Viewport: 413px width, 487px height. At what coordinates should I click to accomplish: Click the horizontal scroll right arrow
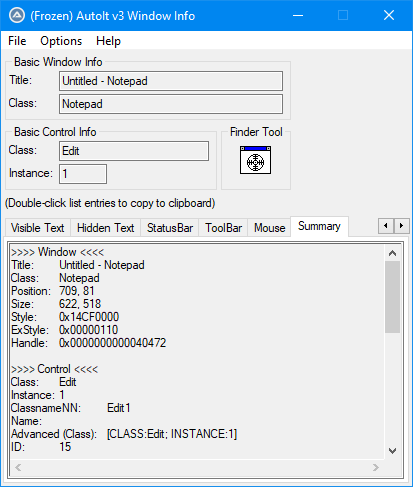tap(376, 467)
